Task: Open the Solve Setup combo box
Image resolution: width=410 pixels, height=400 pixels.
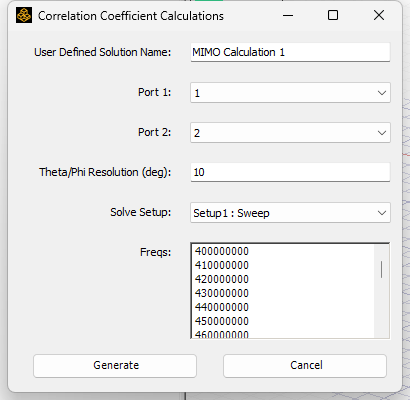Action: click(x=290, y=213)
